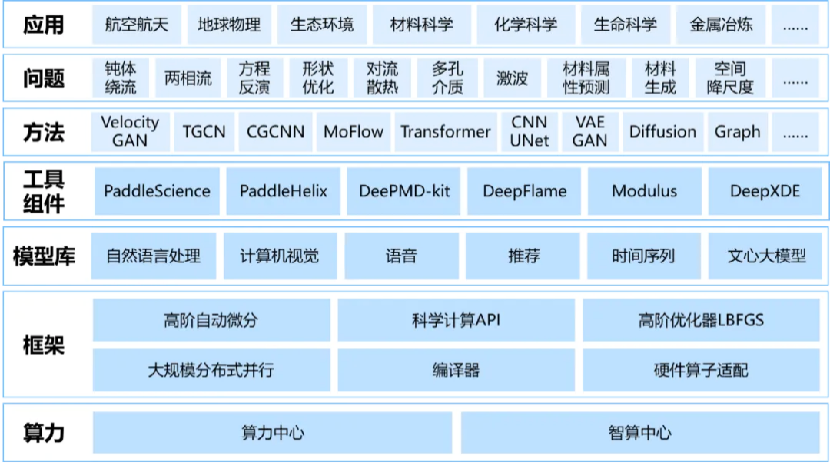Click the 化学科学 box
The height and width of the screenshot is (466, 832).
pos(525,24)
